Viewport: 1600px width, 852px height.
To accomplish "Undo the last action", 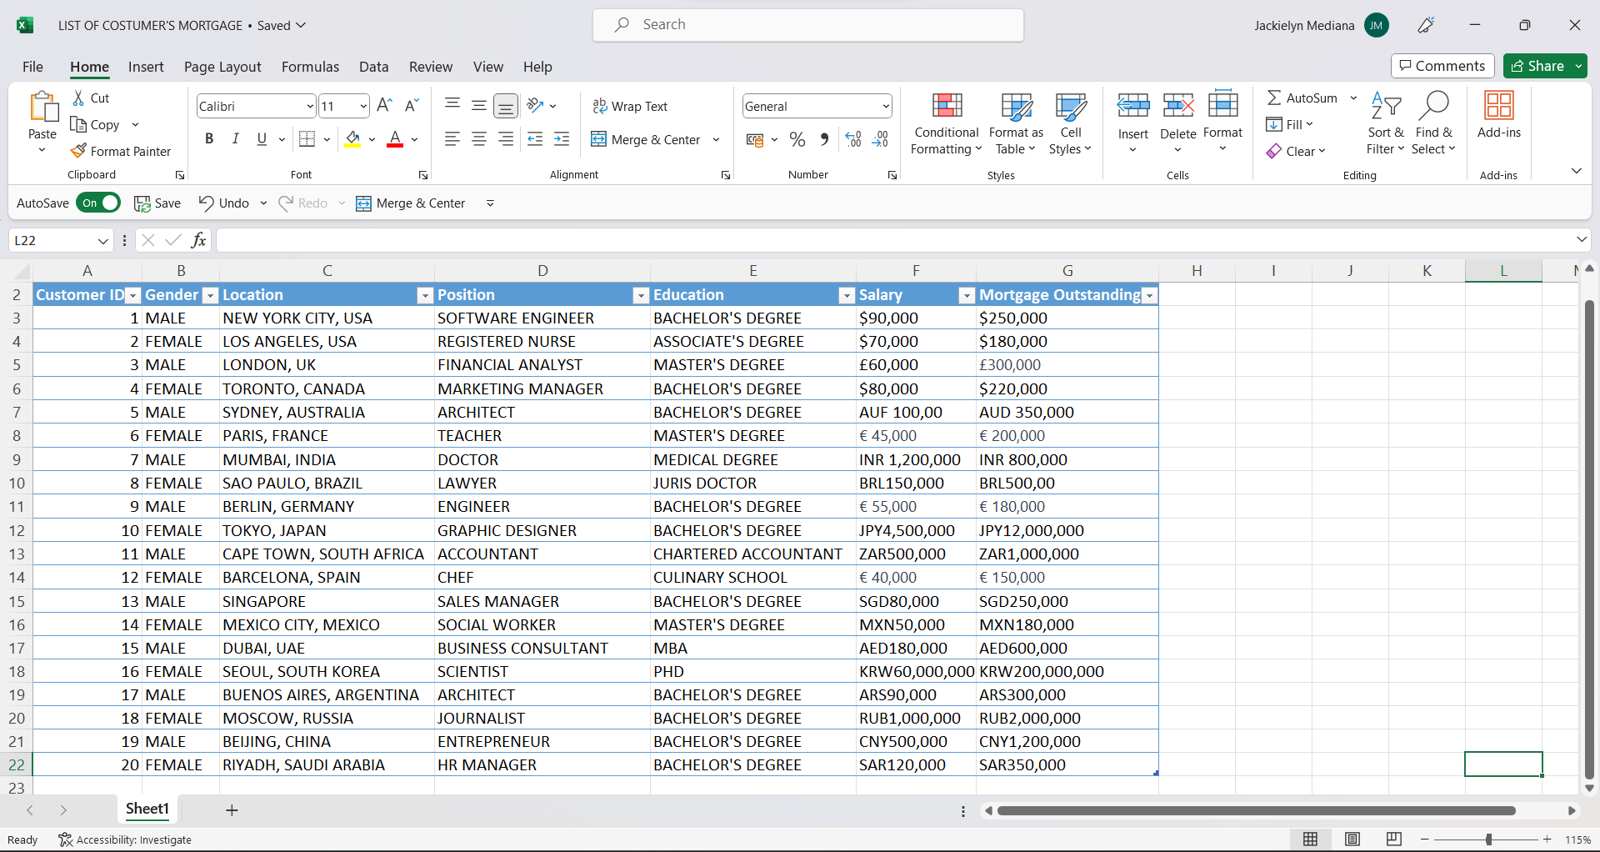I will (x=224, y=203).
